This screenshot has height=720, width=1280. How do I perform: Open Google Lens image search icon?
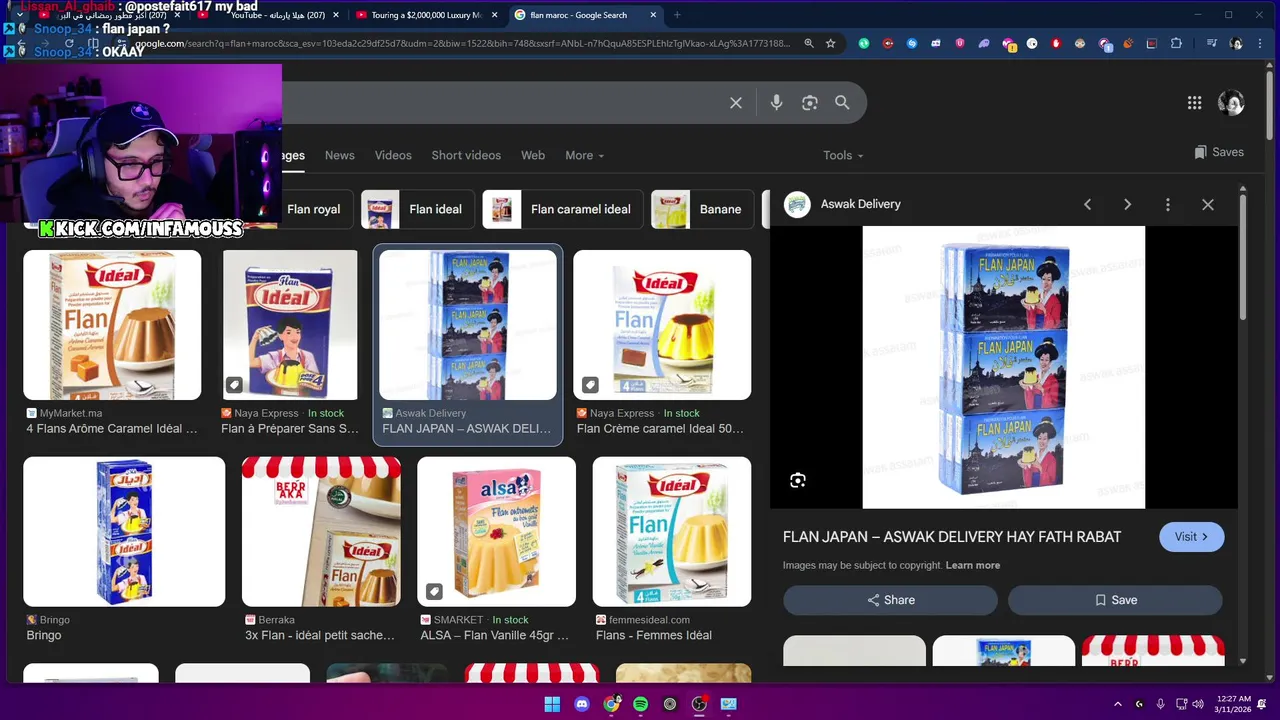coord(810,103)
